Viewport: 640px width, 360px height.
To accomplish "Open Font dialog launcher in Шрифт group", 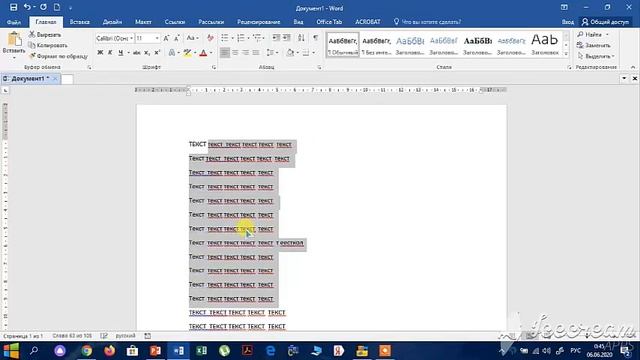I will coord(214,67).
